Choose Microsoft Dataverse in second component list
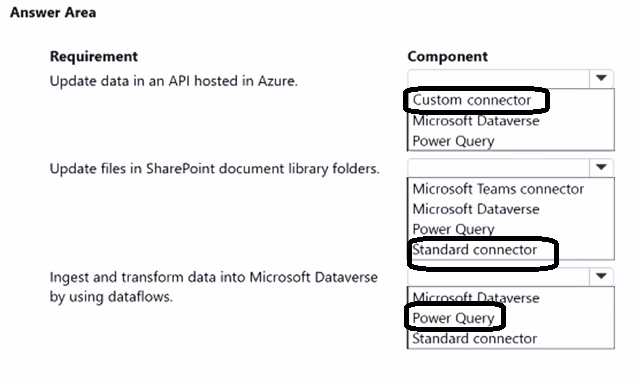 point(476,209)
